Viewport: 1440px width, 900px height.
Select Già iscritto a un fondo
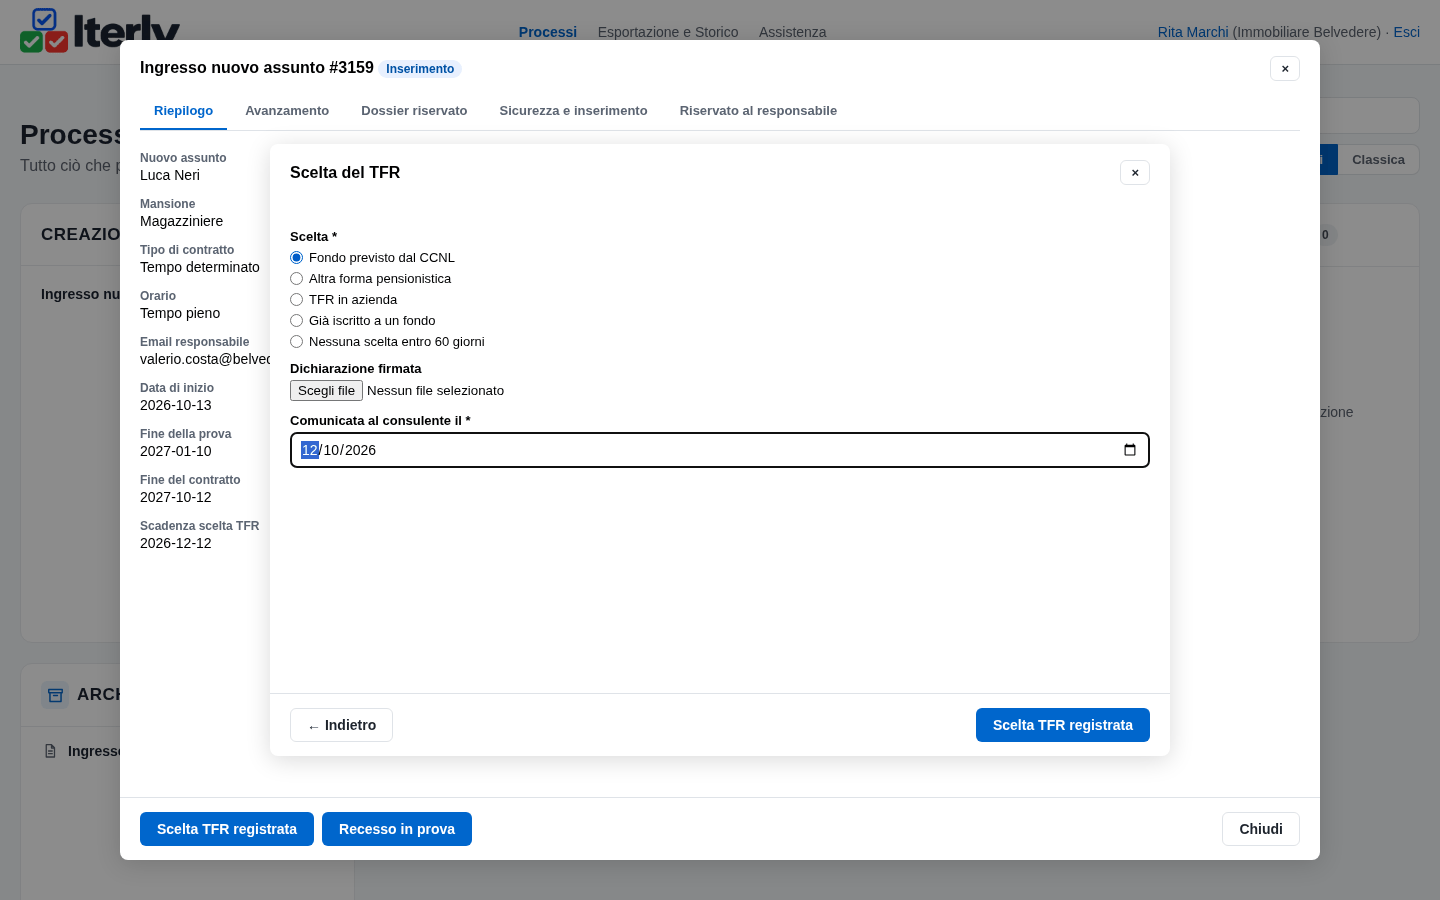[x=296, y=321]
